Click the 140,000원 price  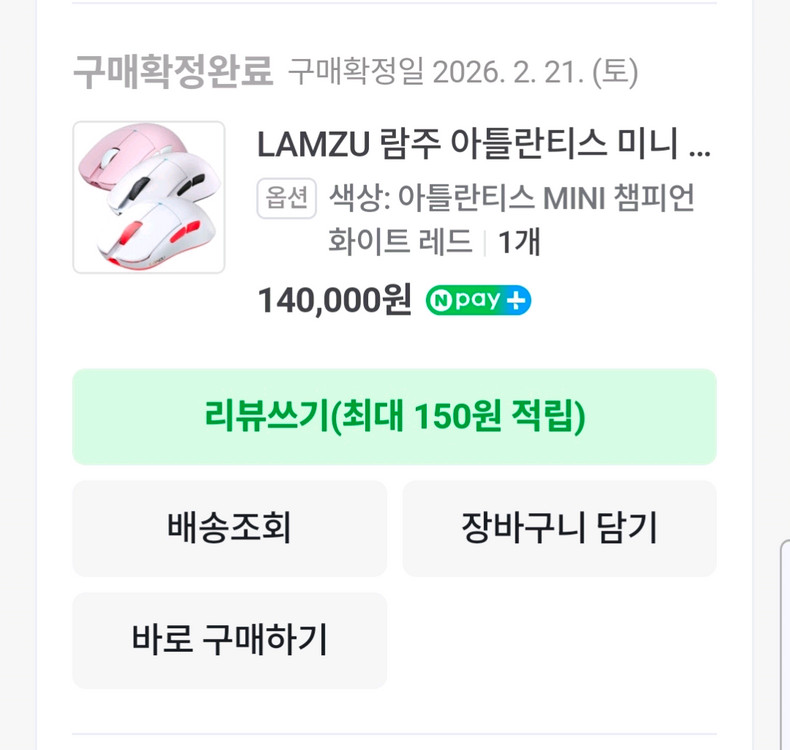point(334,300)
